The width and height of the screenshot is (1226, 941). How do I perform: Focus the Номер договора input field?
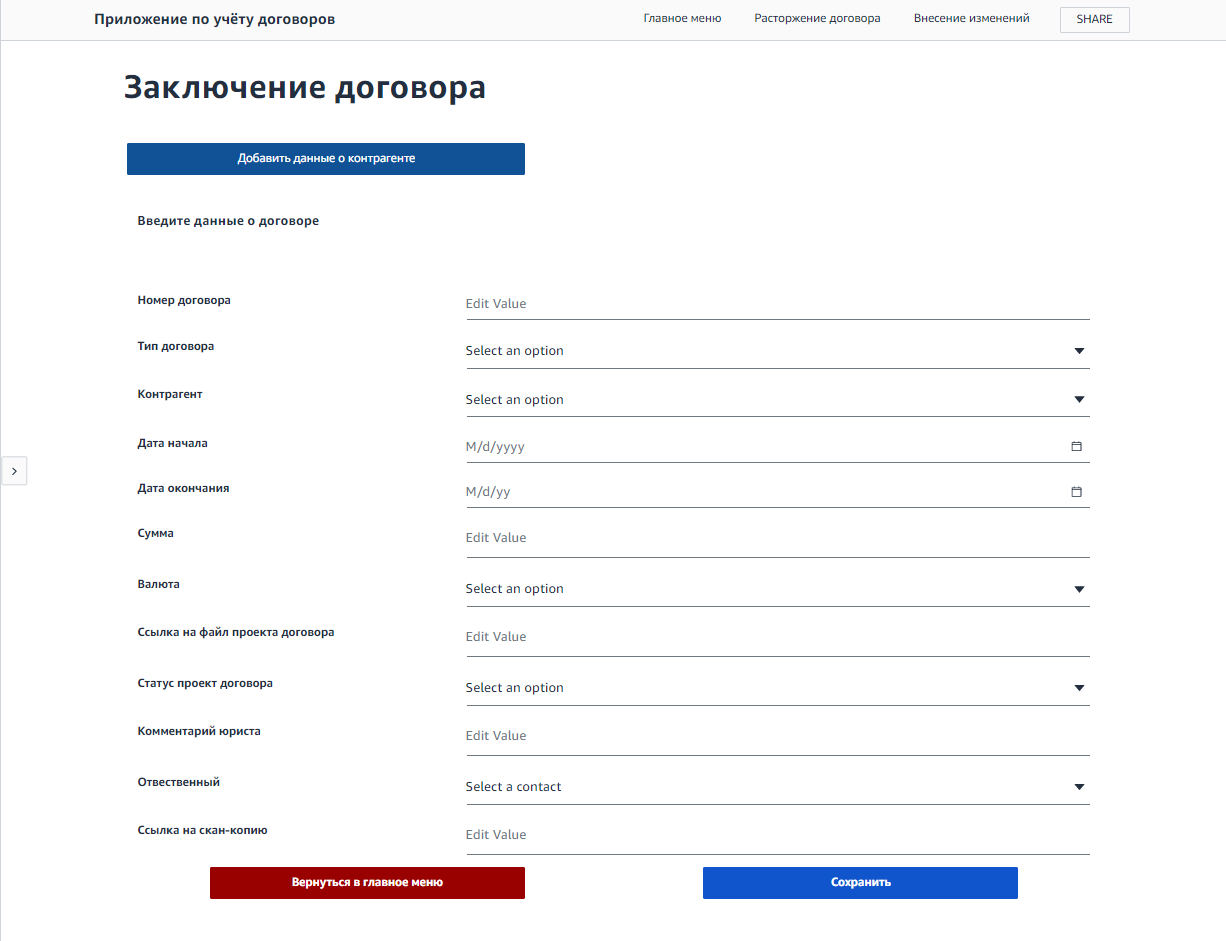click(x=778, y=304)
